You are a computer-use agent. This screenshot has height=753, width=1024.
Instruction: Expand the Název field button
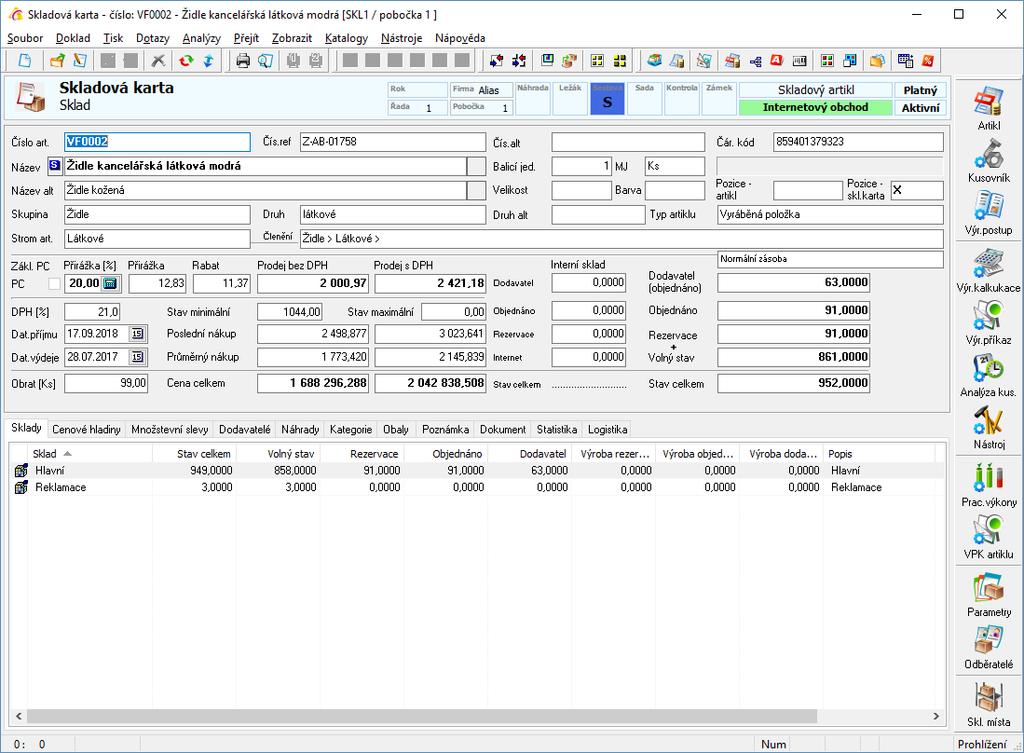pos(476,166)
